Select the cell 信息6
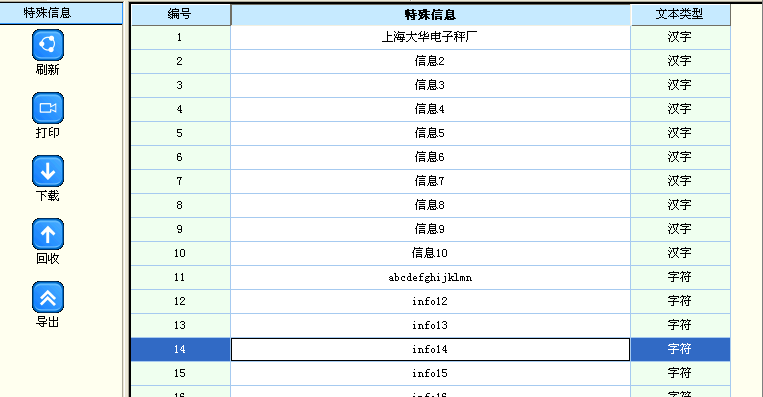 430,157
